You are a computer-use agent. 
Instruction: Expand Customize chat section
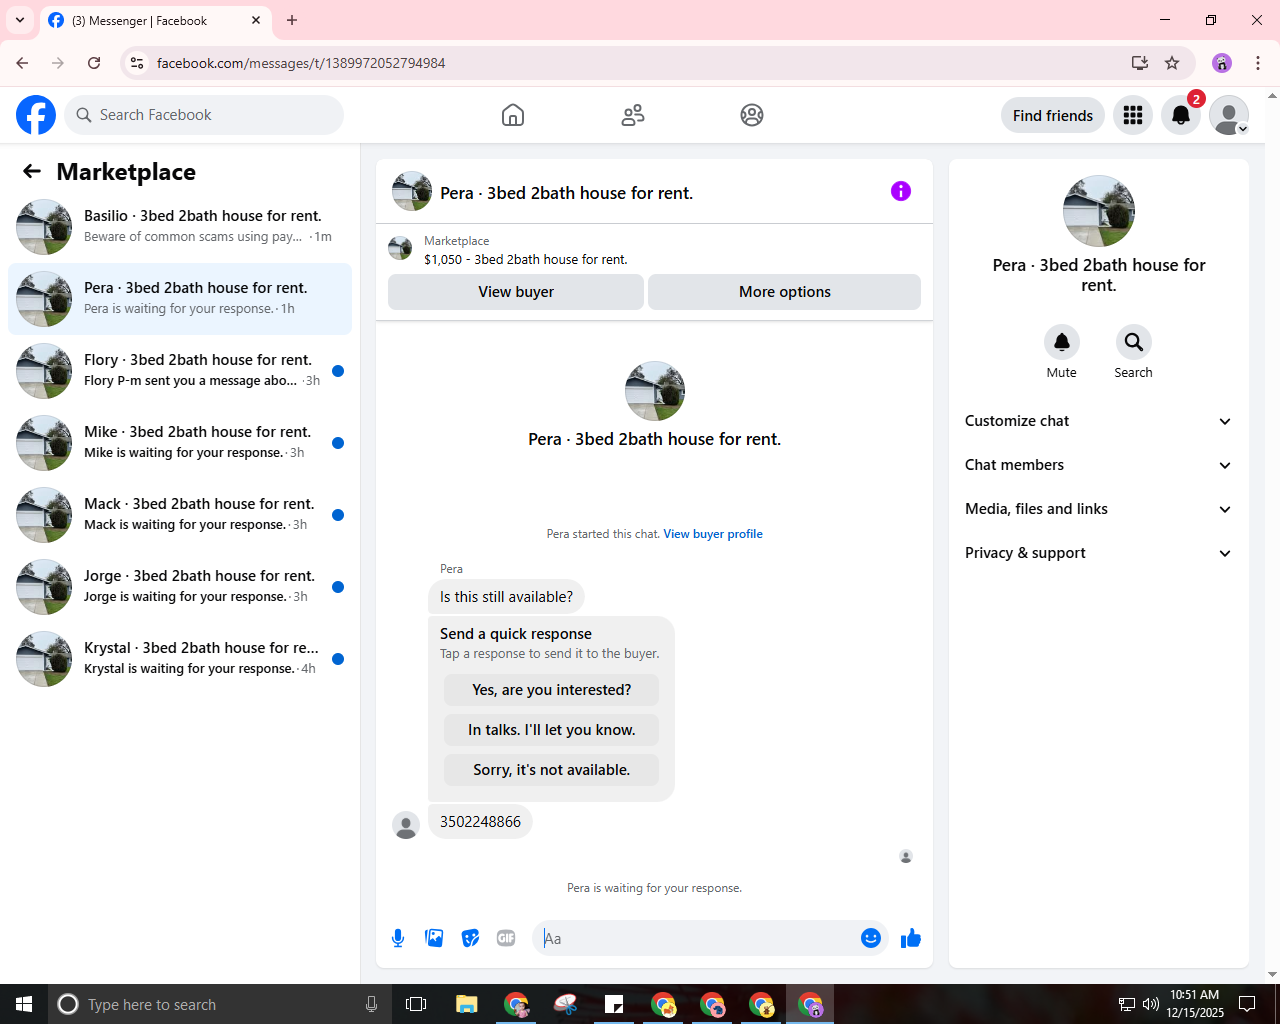1099,421
